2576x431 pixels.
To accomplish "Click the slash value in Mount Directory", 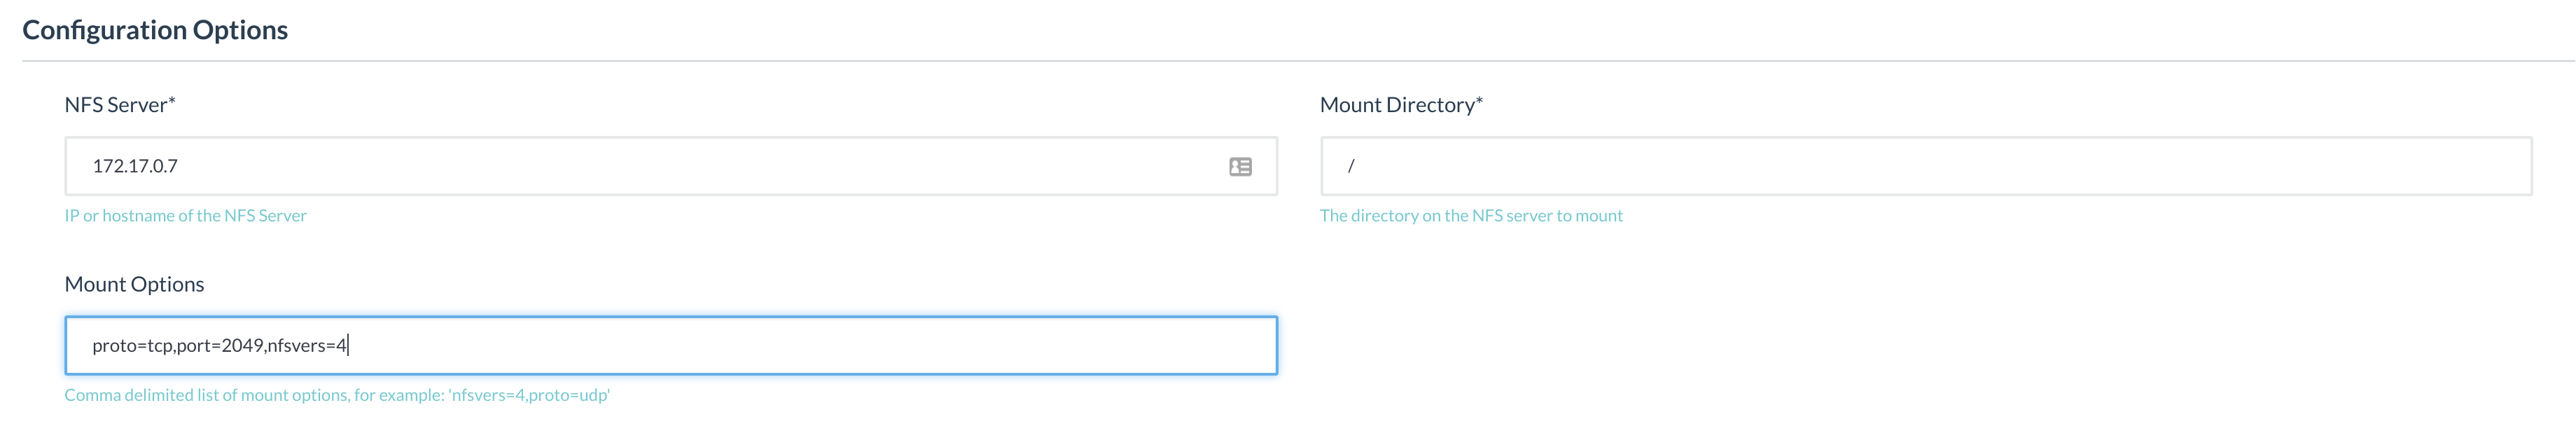I will tap(1351, 166).
